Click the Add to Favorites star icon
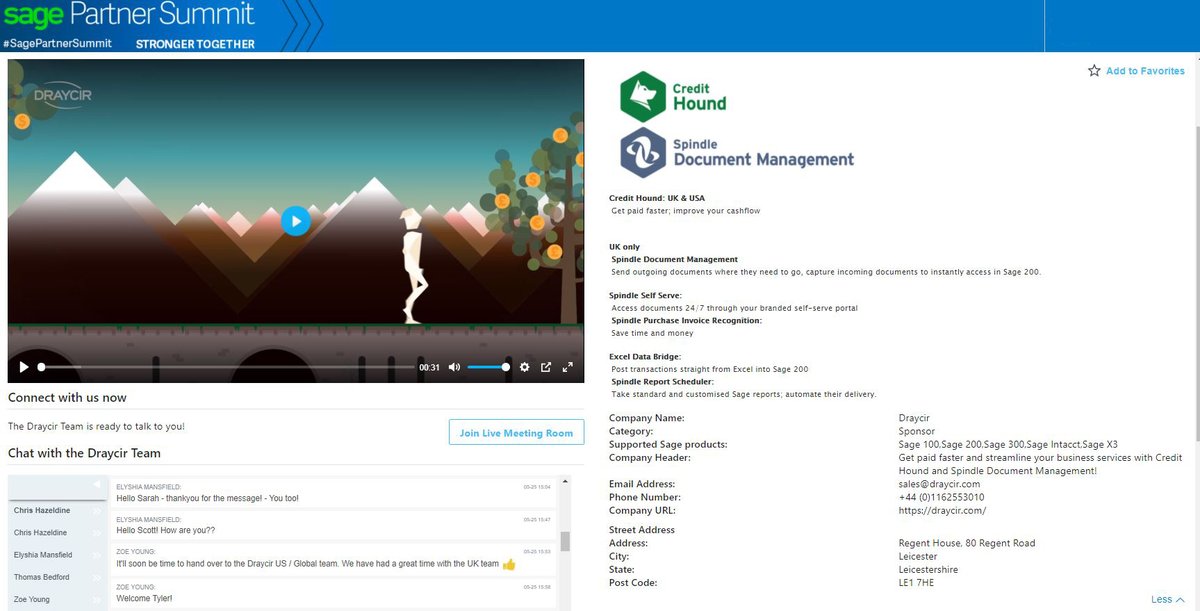The image size is (1200, 611). (x=1094, y=71)
